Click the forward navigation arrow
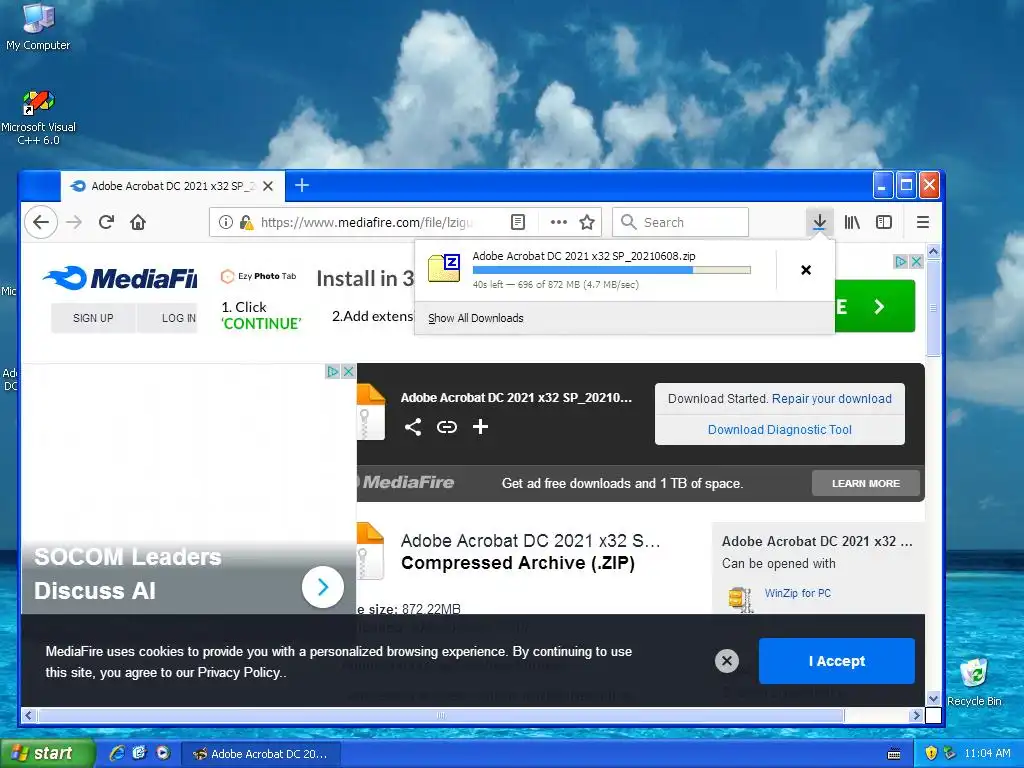Viewport: 1024px width, 768px height. coord(74,223)
